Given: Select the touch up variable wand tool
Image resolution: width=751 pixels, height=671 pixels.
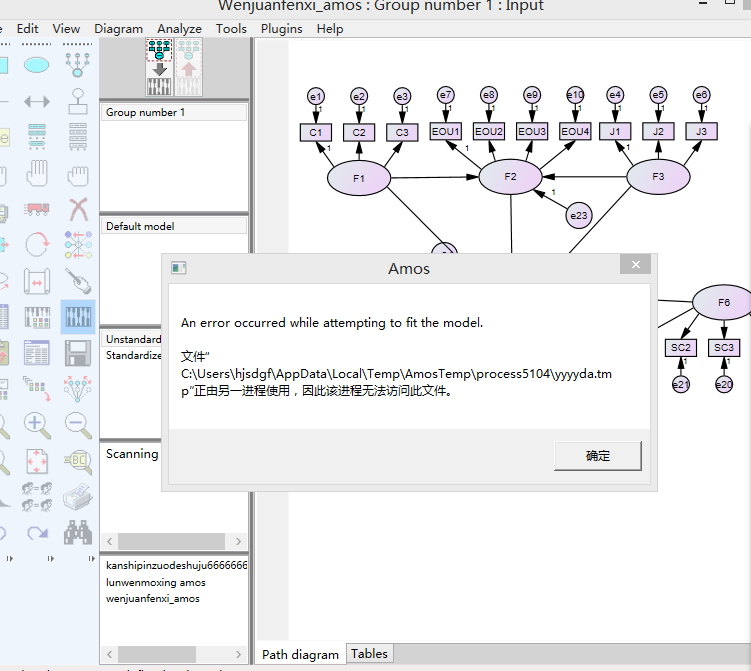Looking at the screenshot, I should (x=78, y=281).
